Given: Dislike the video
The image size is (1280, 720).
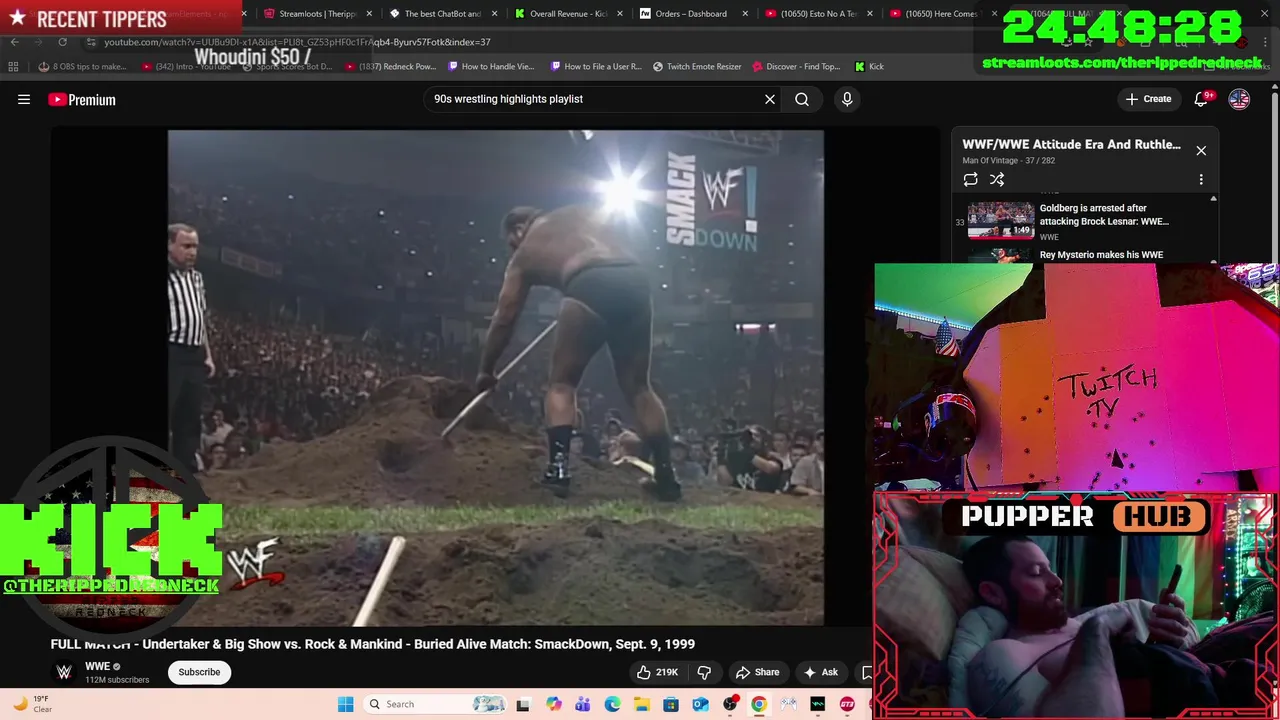Looking at the screenshot, I should pyautogui.click(x=704, y=672).
